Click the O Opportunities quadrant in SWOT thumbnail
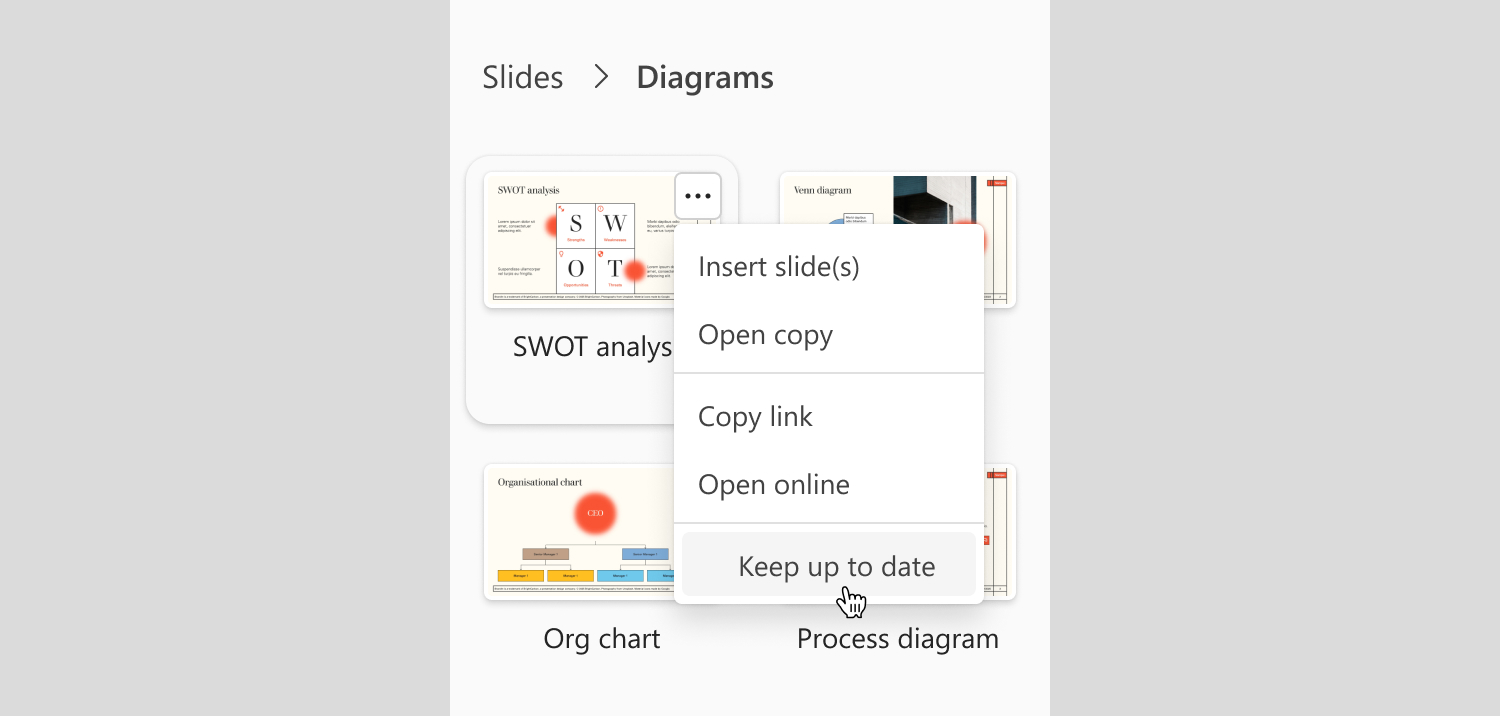Viewport: 1500px width, 716px height. [x=576, y=270]
